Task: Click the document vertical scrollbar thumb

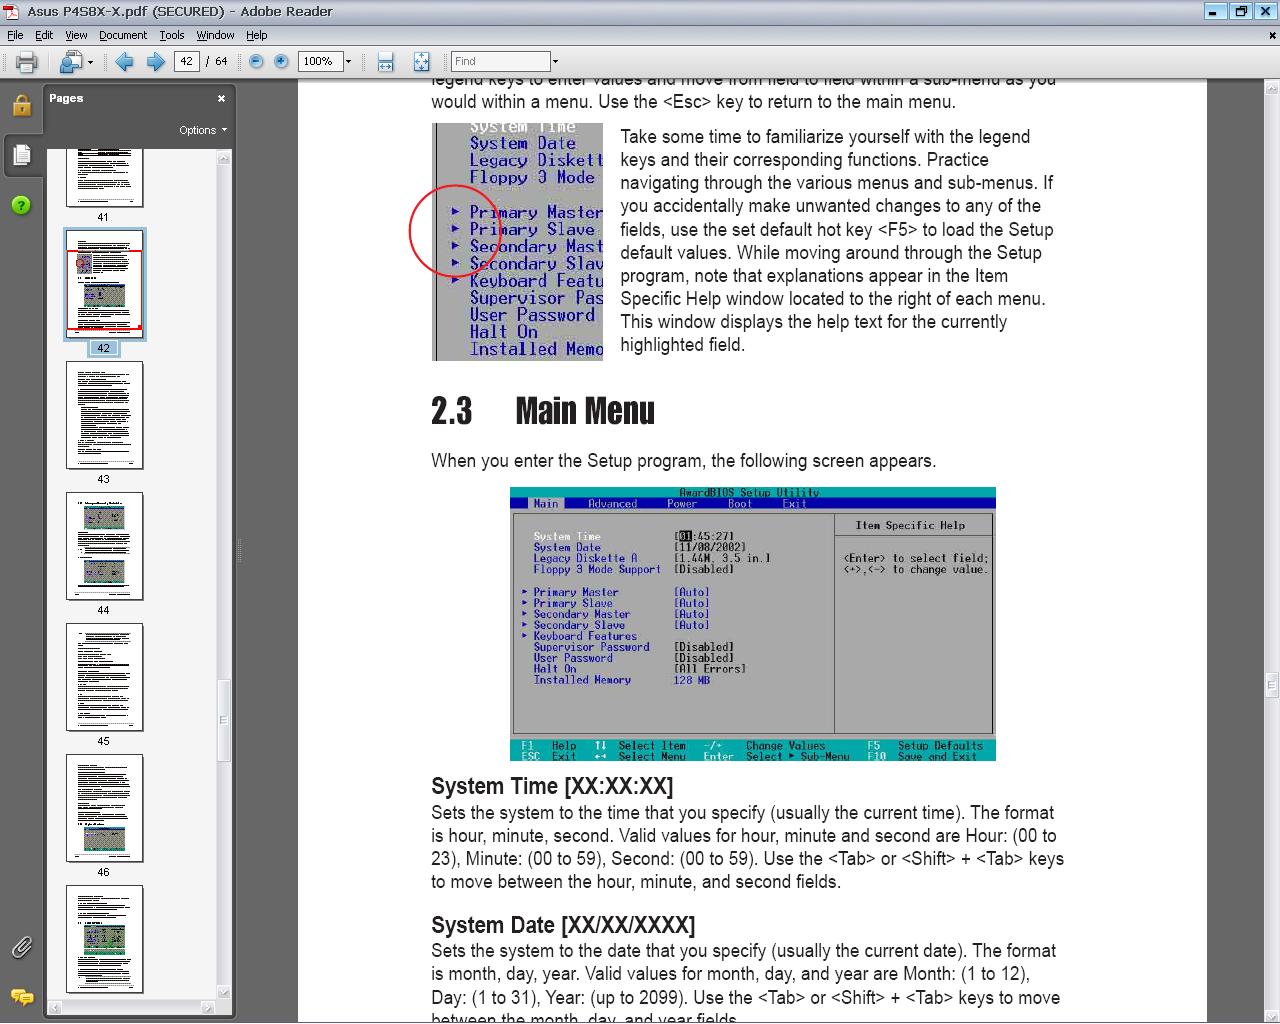Action: (1271, 685)
